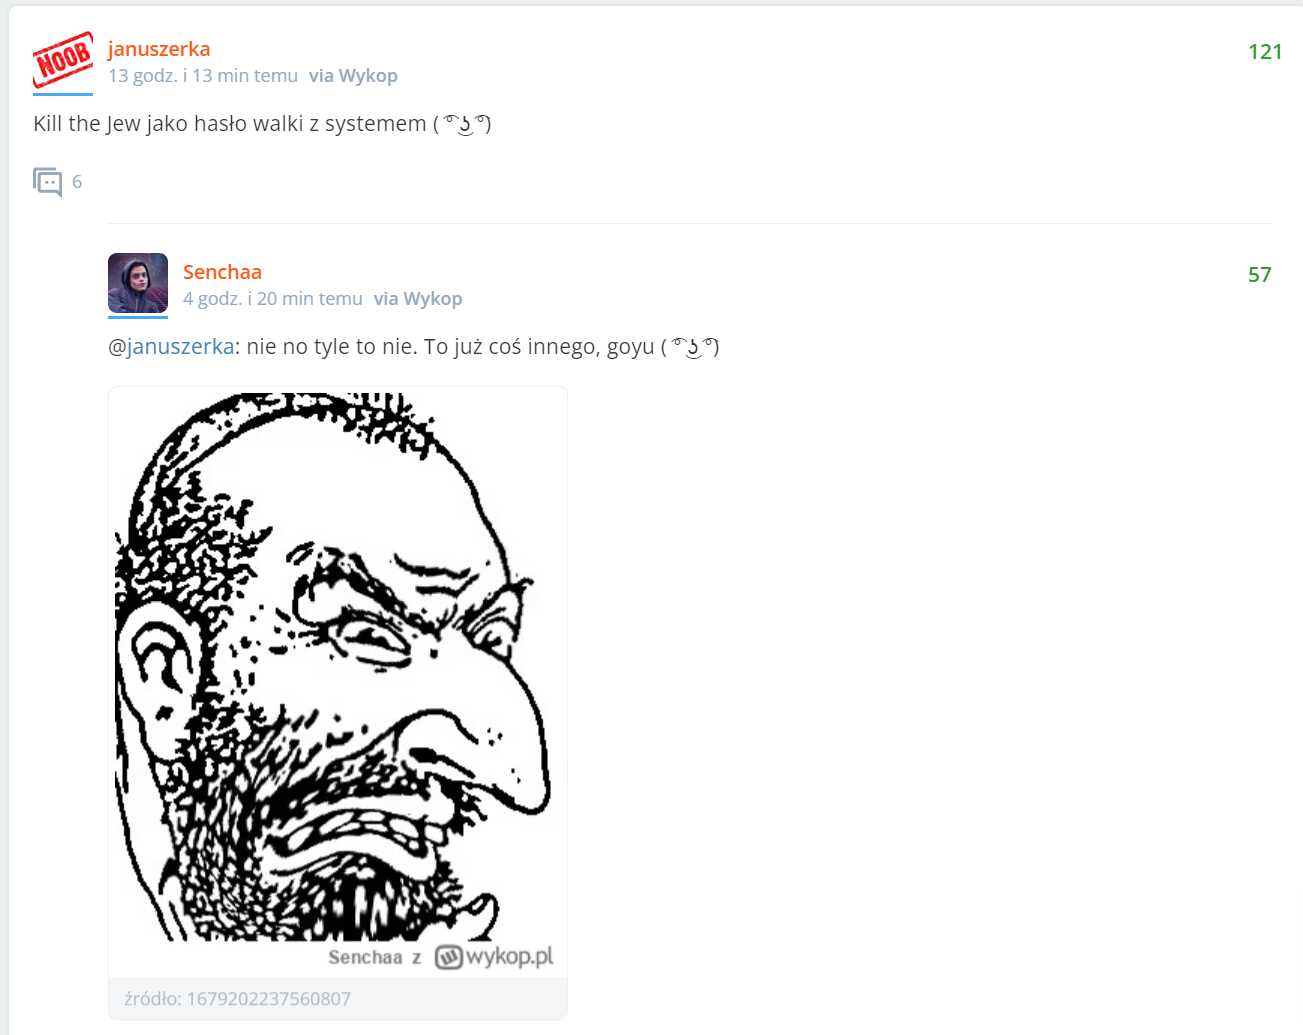Click the green 57 vote score
1303x1035 pixels.
pos(1260,275)
